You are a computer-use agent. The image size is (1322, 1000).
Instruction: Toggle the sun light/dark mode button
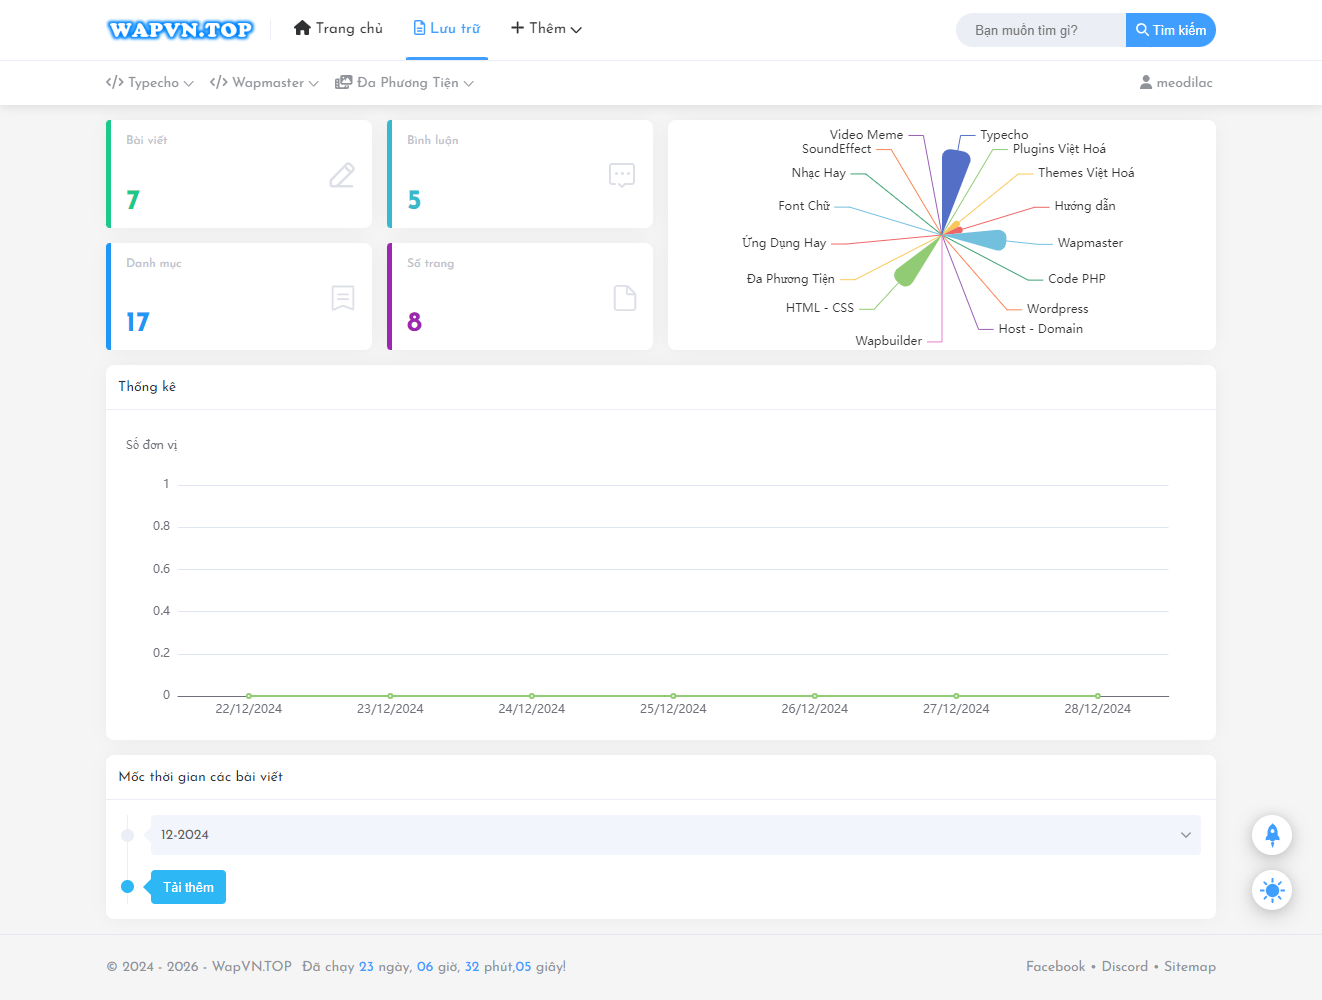[1272, 890]
